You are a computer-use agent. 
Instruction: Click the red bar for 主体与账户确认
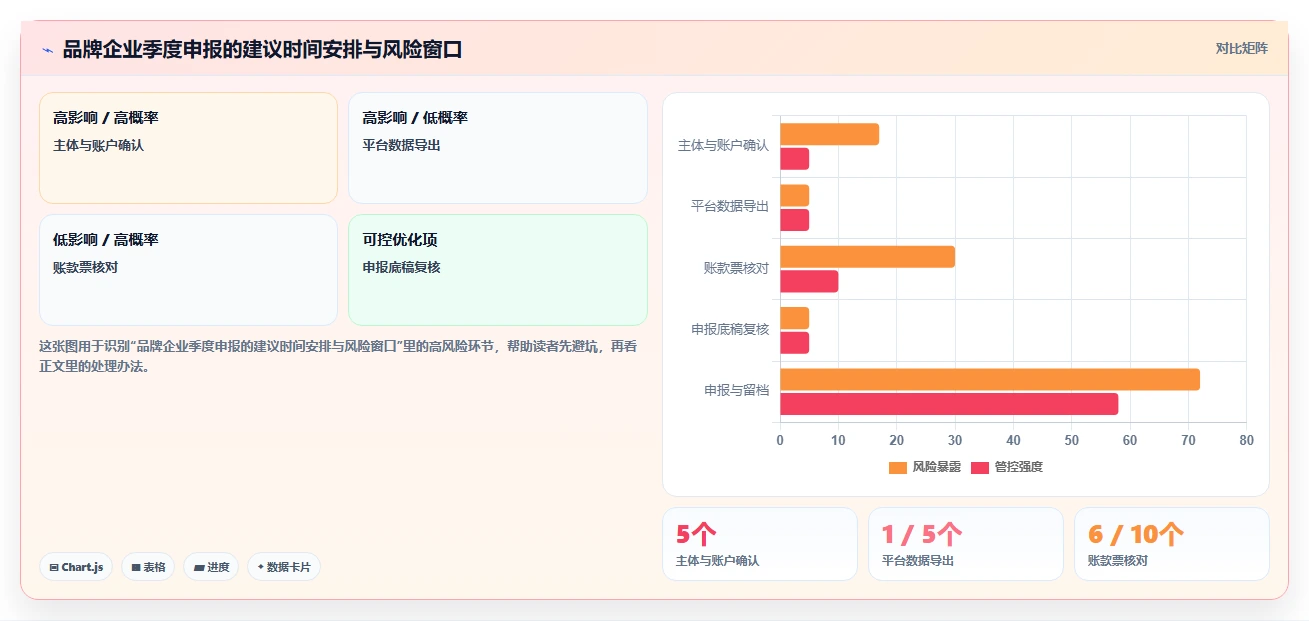point(795,159)
